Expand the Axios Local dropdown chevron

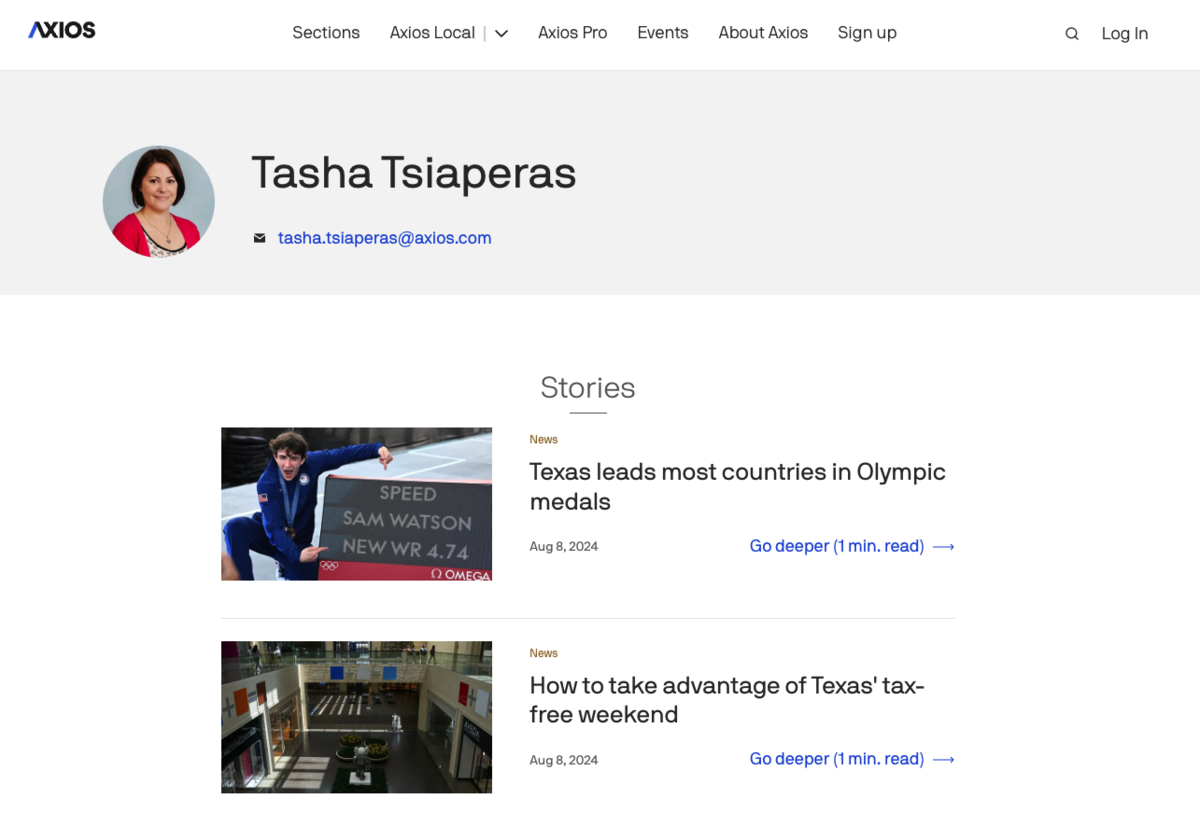click(502, 34)
